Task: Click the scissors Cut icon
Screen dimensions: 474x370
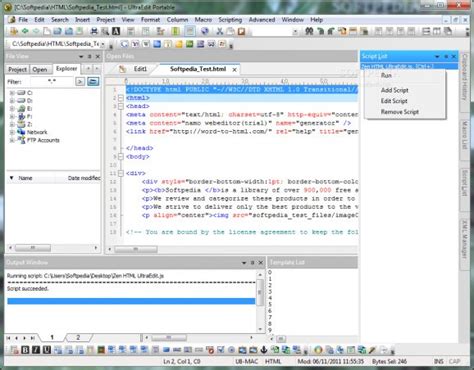Action: [220, 31]
